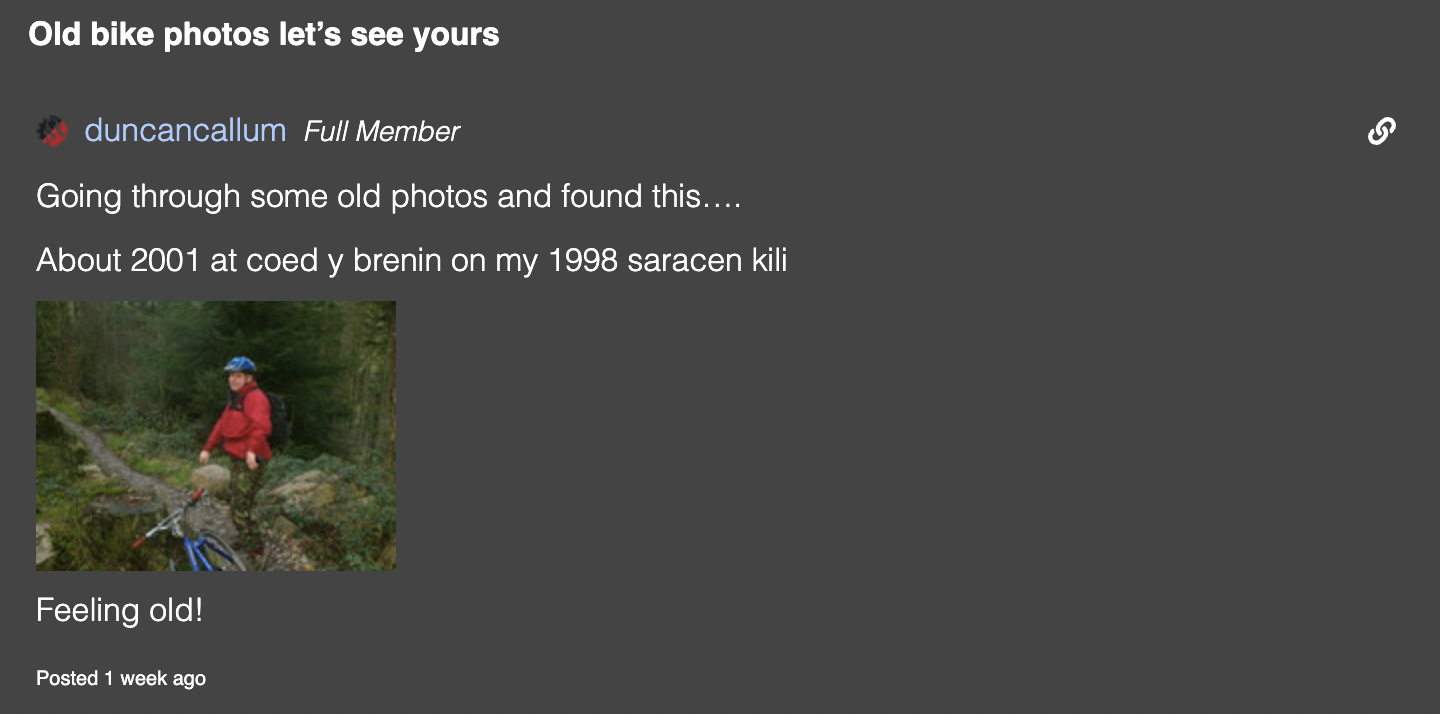Click the red jacket in the photo

pos(241,422)
